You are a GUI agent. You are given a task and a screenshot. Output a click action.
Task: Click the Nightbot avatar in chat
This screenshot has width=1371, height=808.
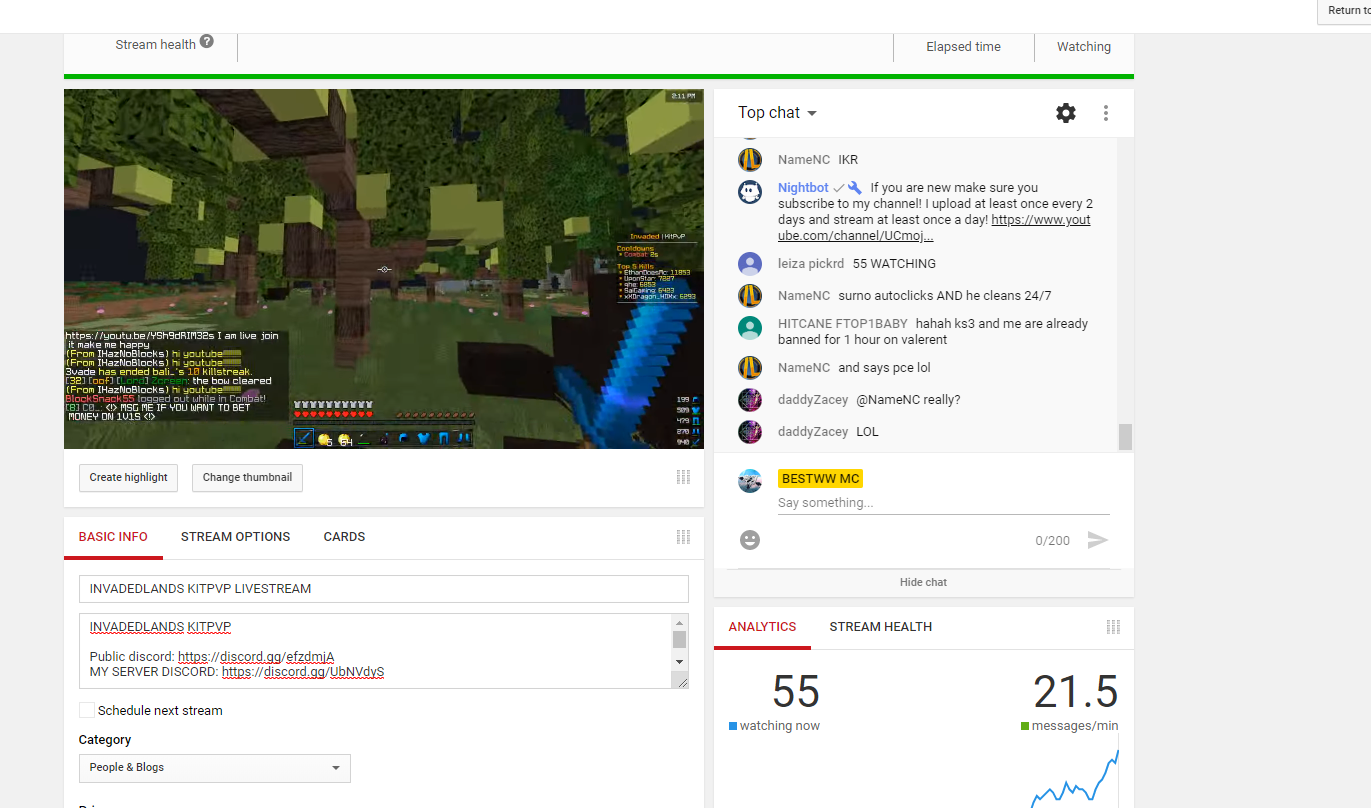(750, 192)
